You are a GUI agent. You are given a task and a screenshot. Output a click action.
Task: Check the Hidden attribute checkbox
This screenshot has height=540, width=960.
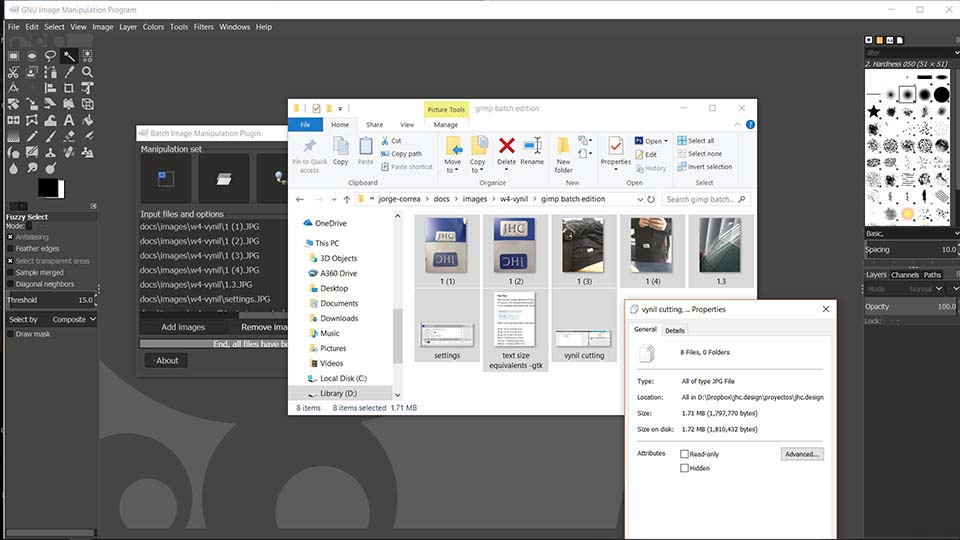[684, 468]
